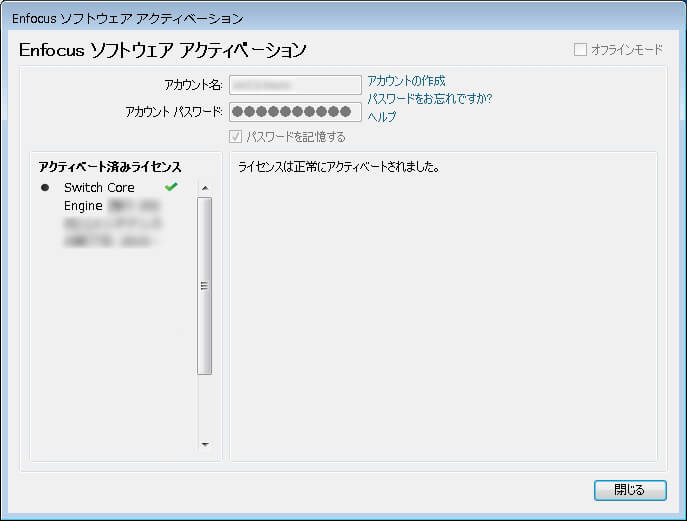Viewport: 687px width, 521px height.
Task: Click the アカウント パスワード field
Action: pos(295,112)
